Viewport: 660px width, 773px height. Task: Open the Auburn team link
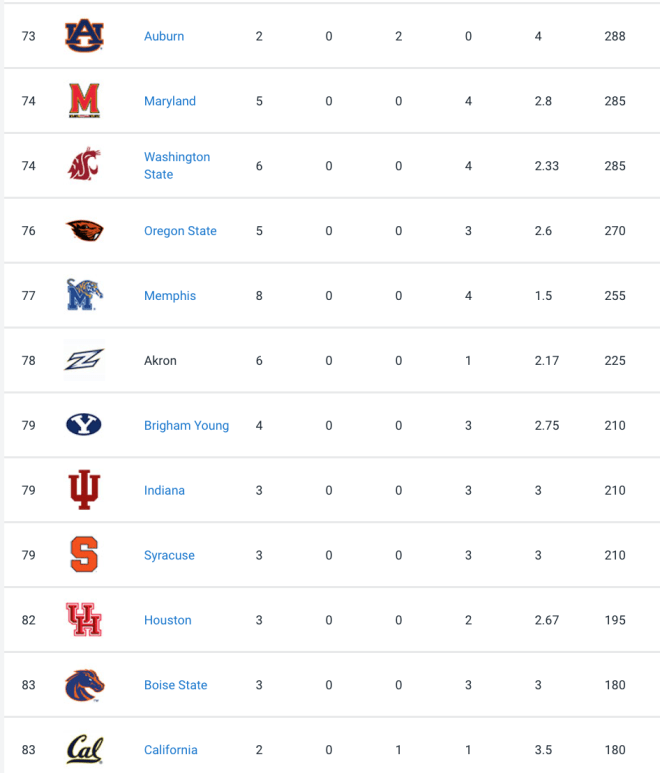[164, 36]
